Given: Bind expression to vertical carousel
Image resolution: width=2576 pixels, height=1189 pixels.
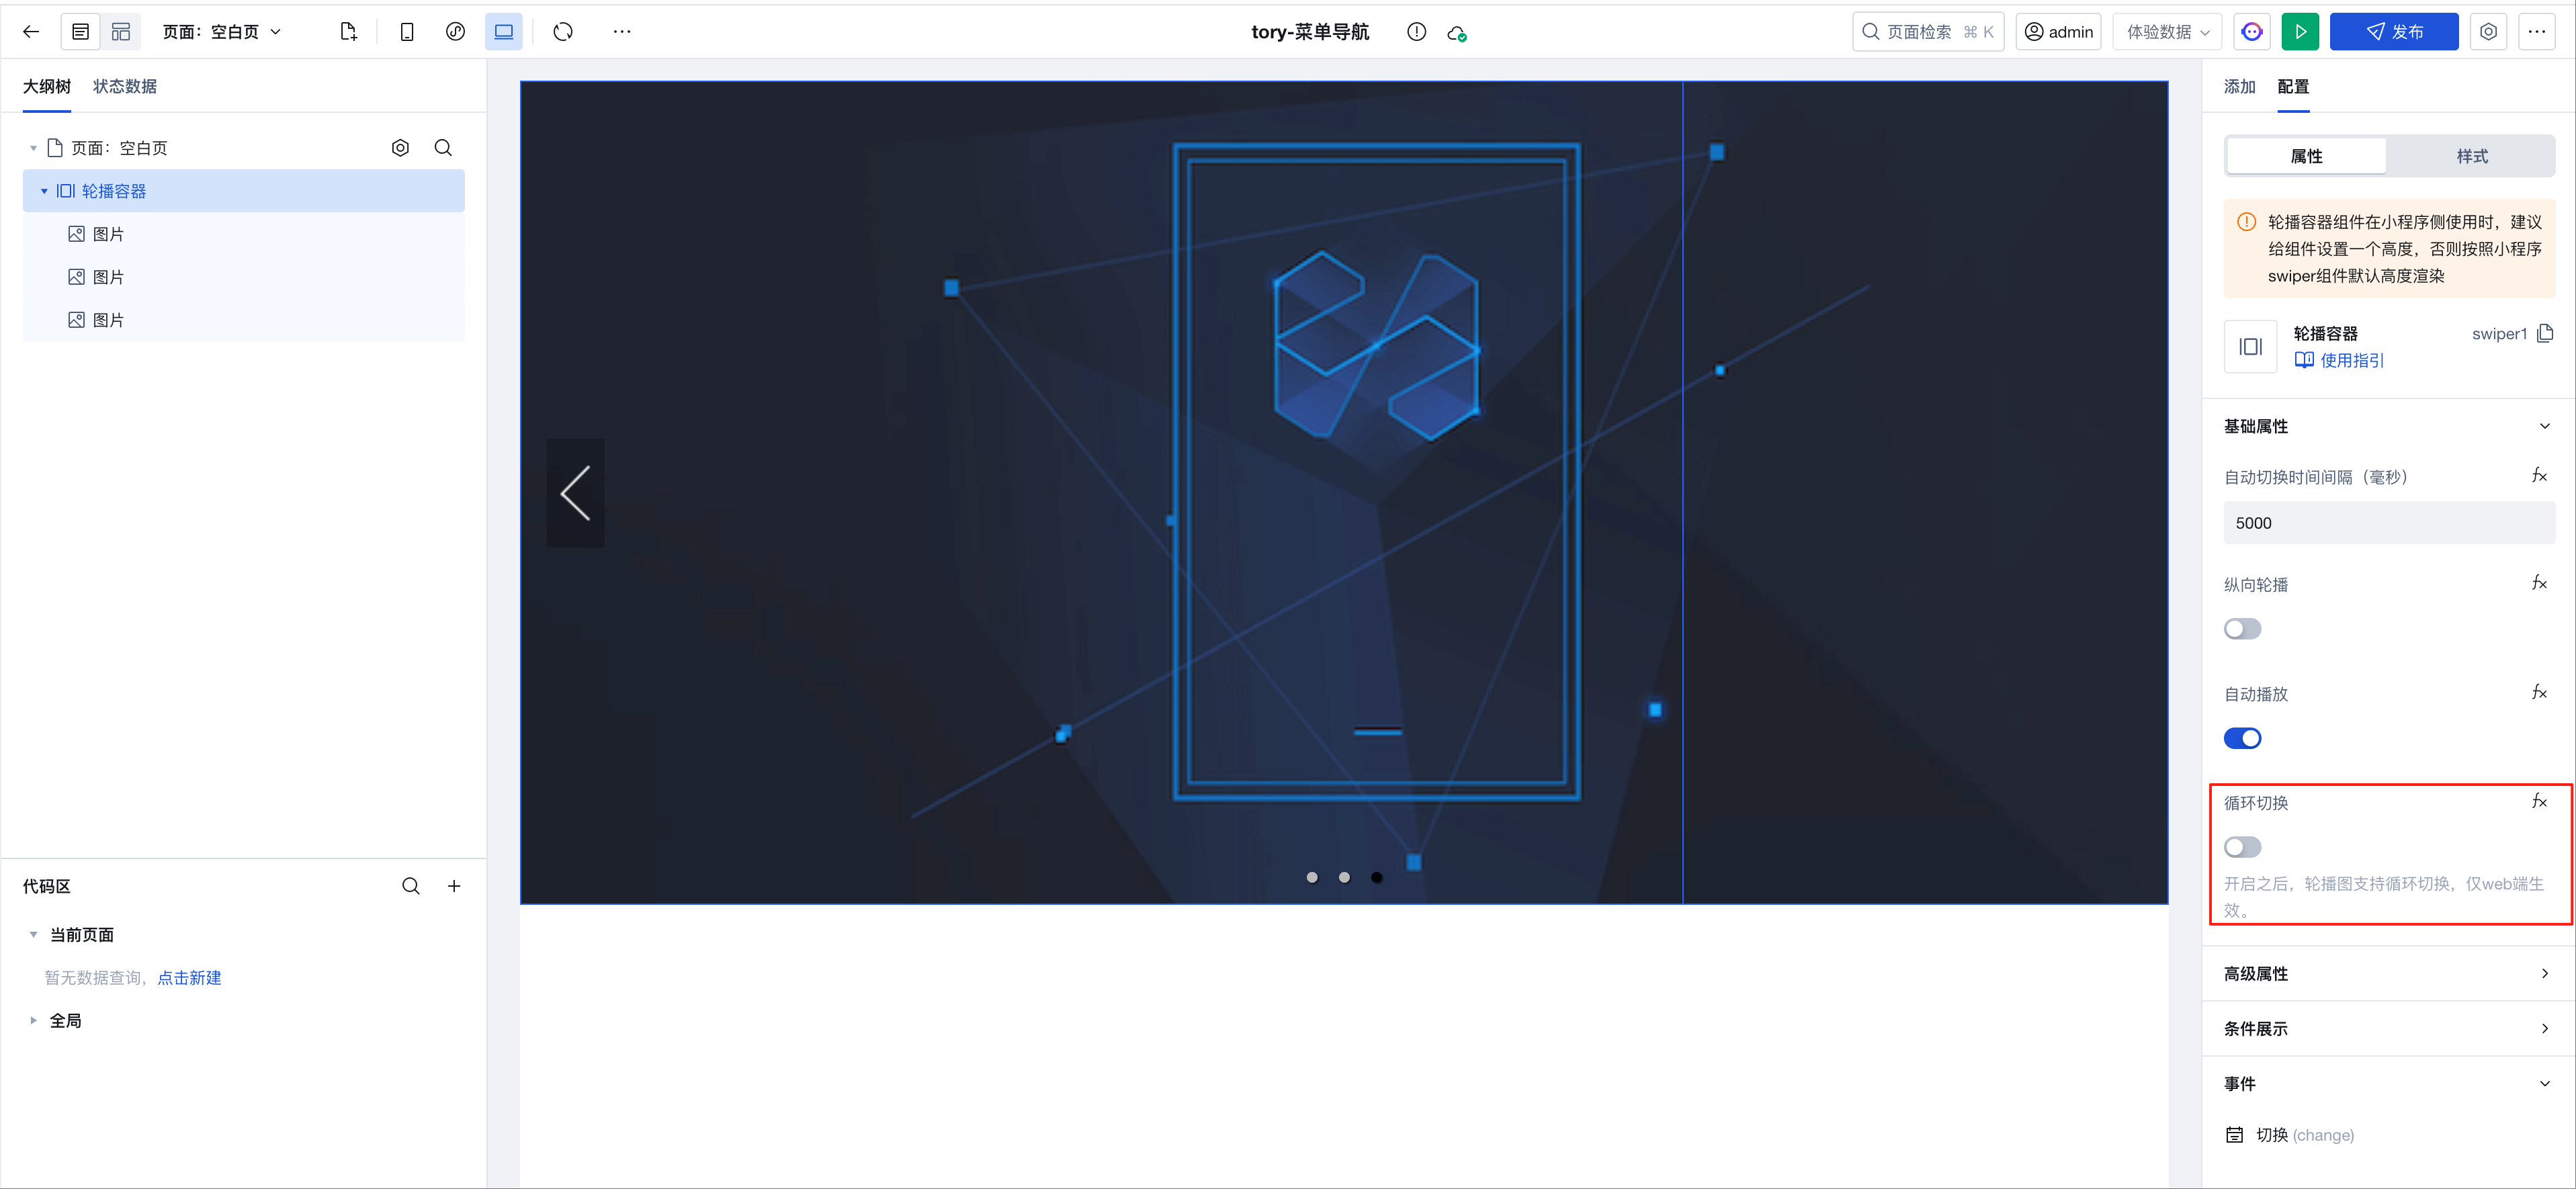Looking at the screenshot, I should (x=2539, y=583).
